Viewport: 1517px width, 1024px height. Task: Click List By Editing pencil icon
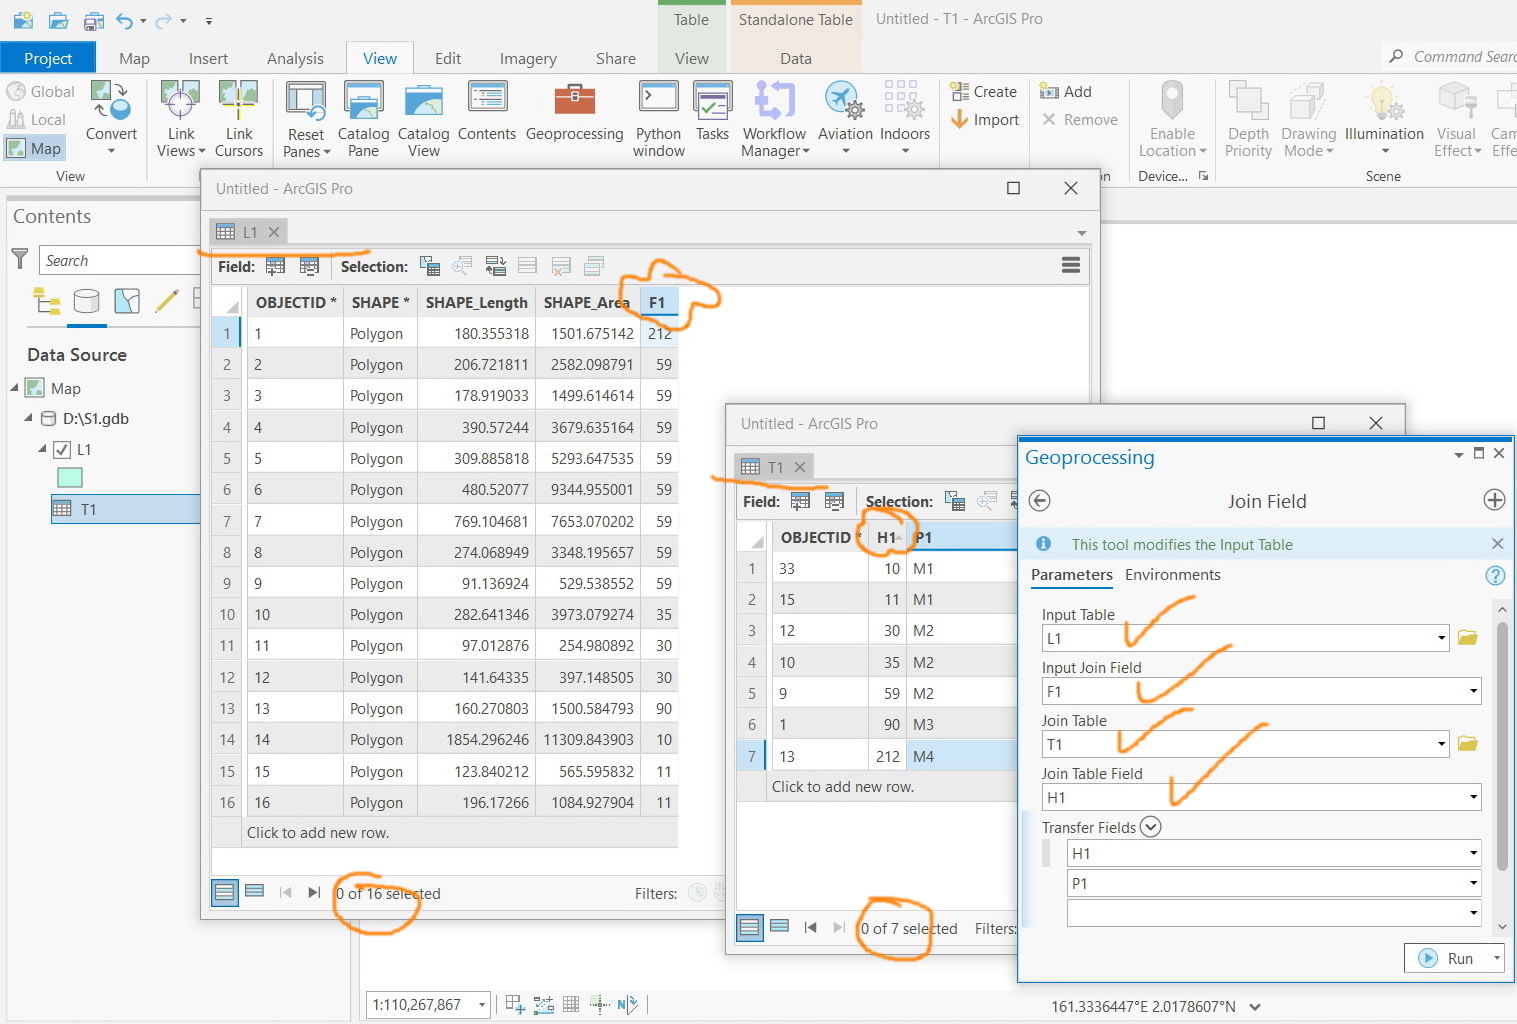coord(167,300)
